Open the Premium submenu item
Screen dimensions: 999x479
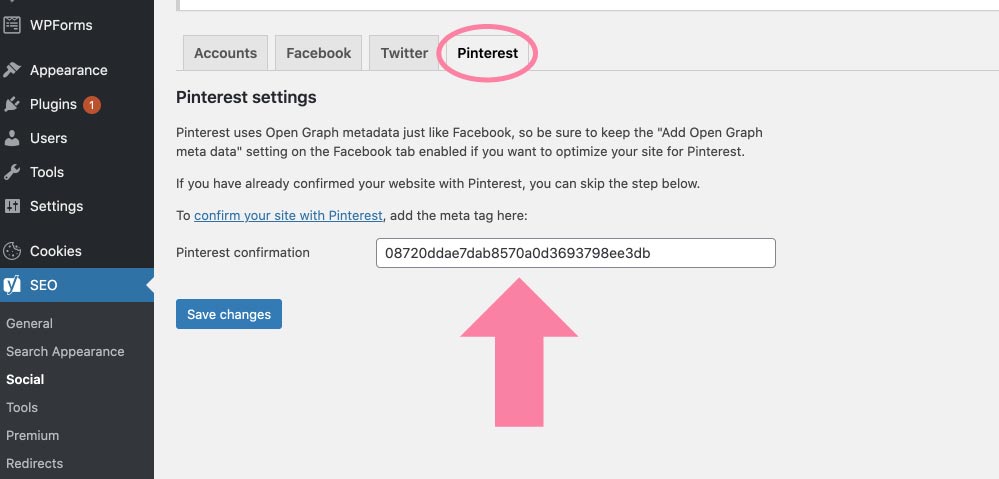[32, 436]
